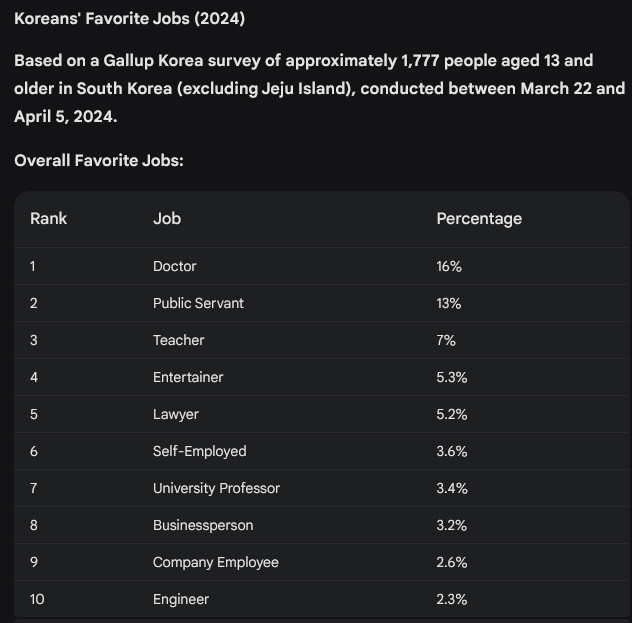The image size is (632, 623).
Task: Click the Overall Favorite Jobs heading
Action: pyautogui.click(x=99, y=160)
